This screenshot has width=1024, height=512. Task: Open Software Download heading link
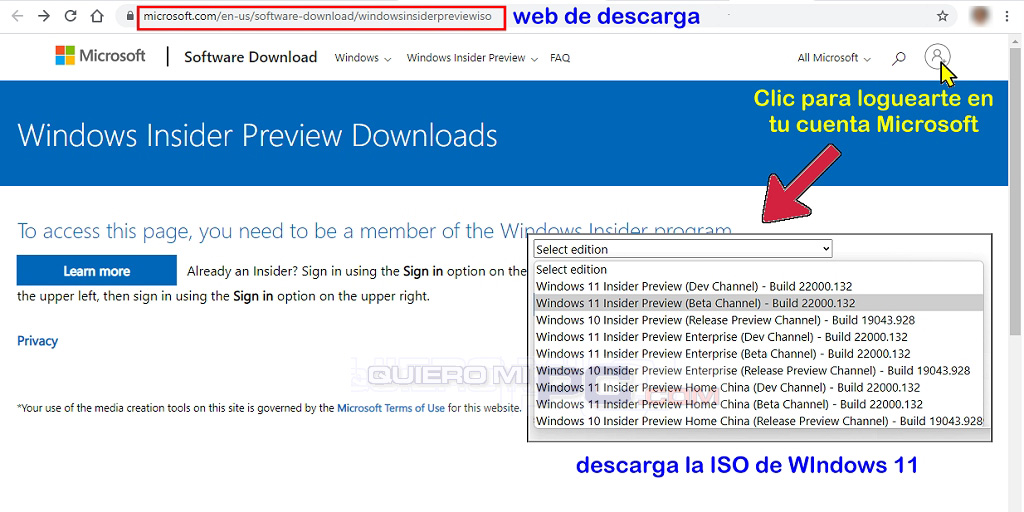(x=251, y=57)
